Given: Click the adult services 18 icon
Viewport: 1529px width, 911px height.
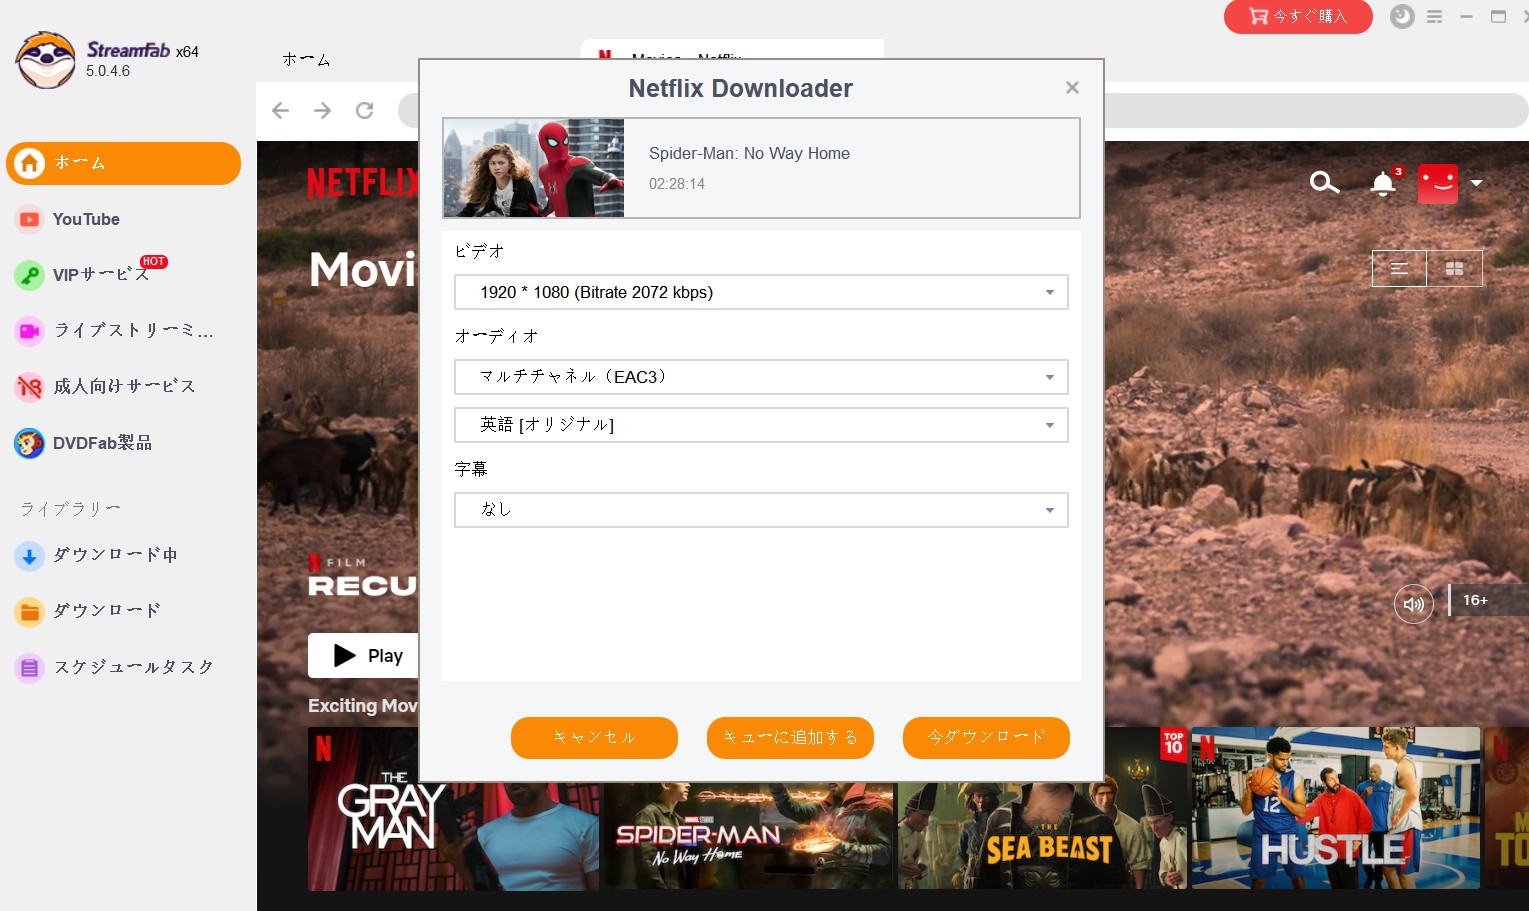Looking at the screenshot, I should (29, 387).
